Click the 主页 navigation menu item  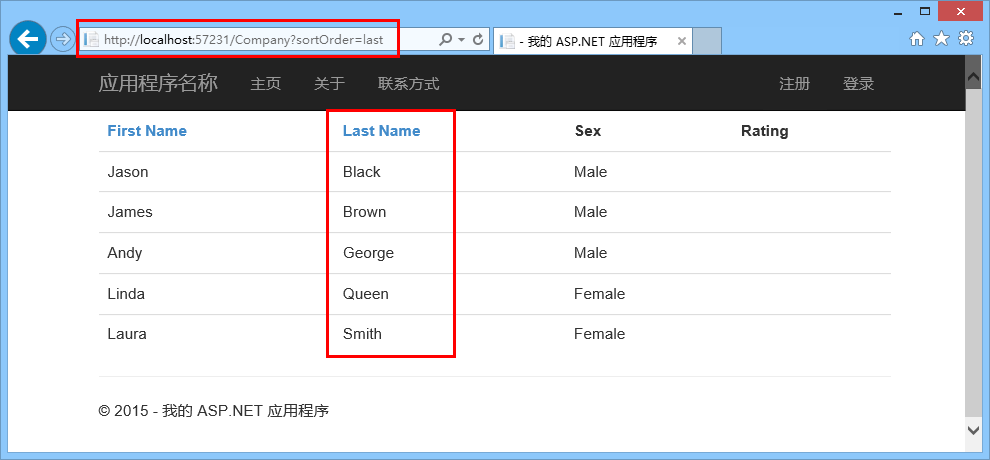pos(266,83)
